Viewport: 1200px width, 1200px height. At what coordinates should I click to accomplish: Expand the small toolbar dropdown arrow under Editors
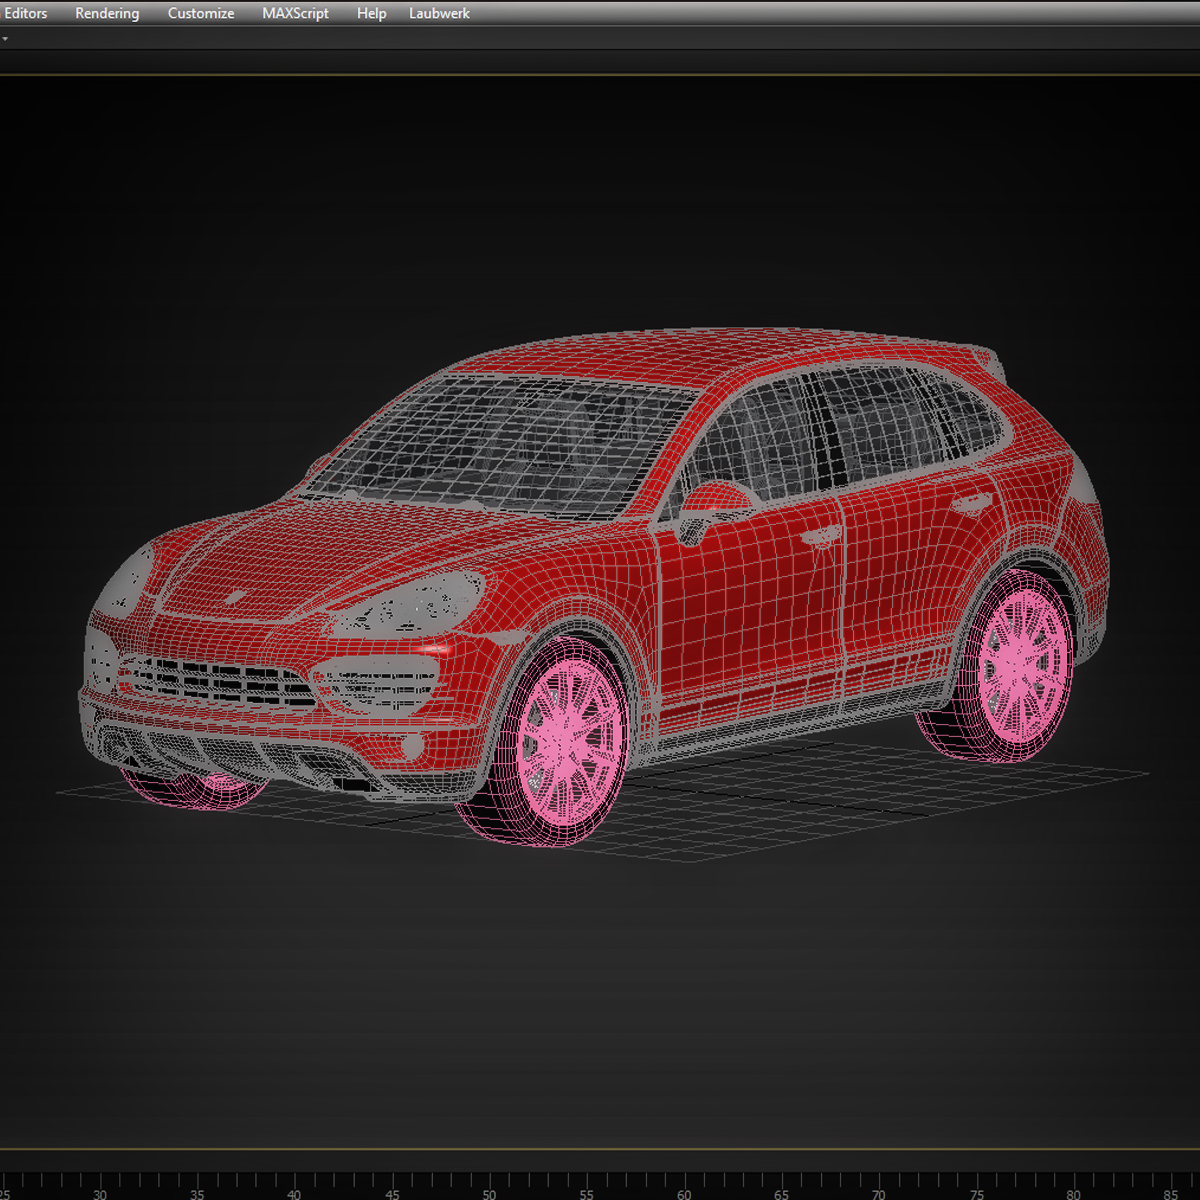pyautogui.click(x=4, y=39)
